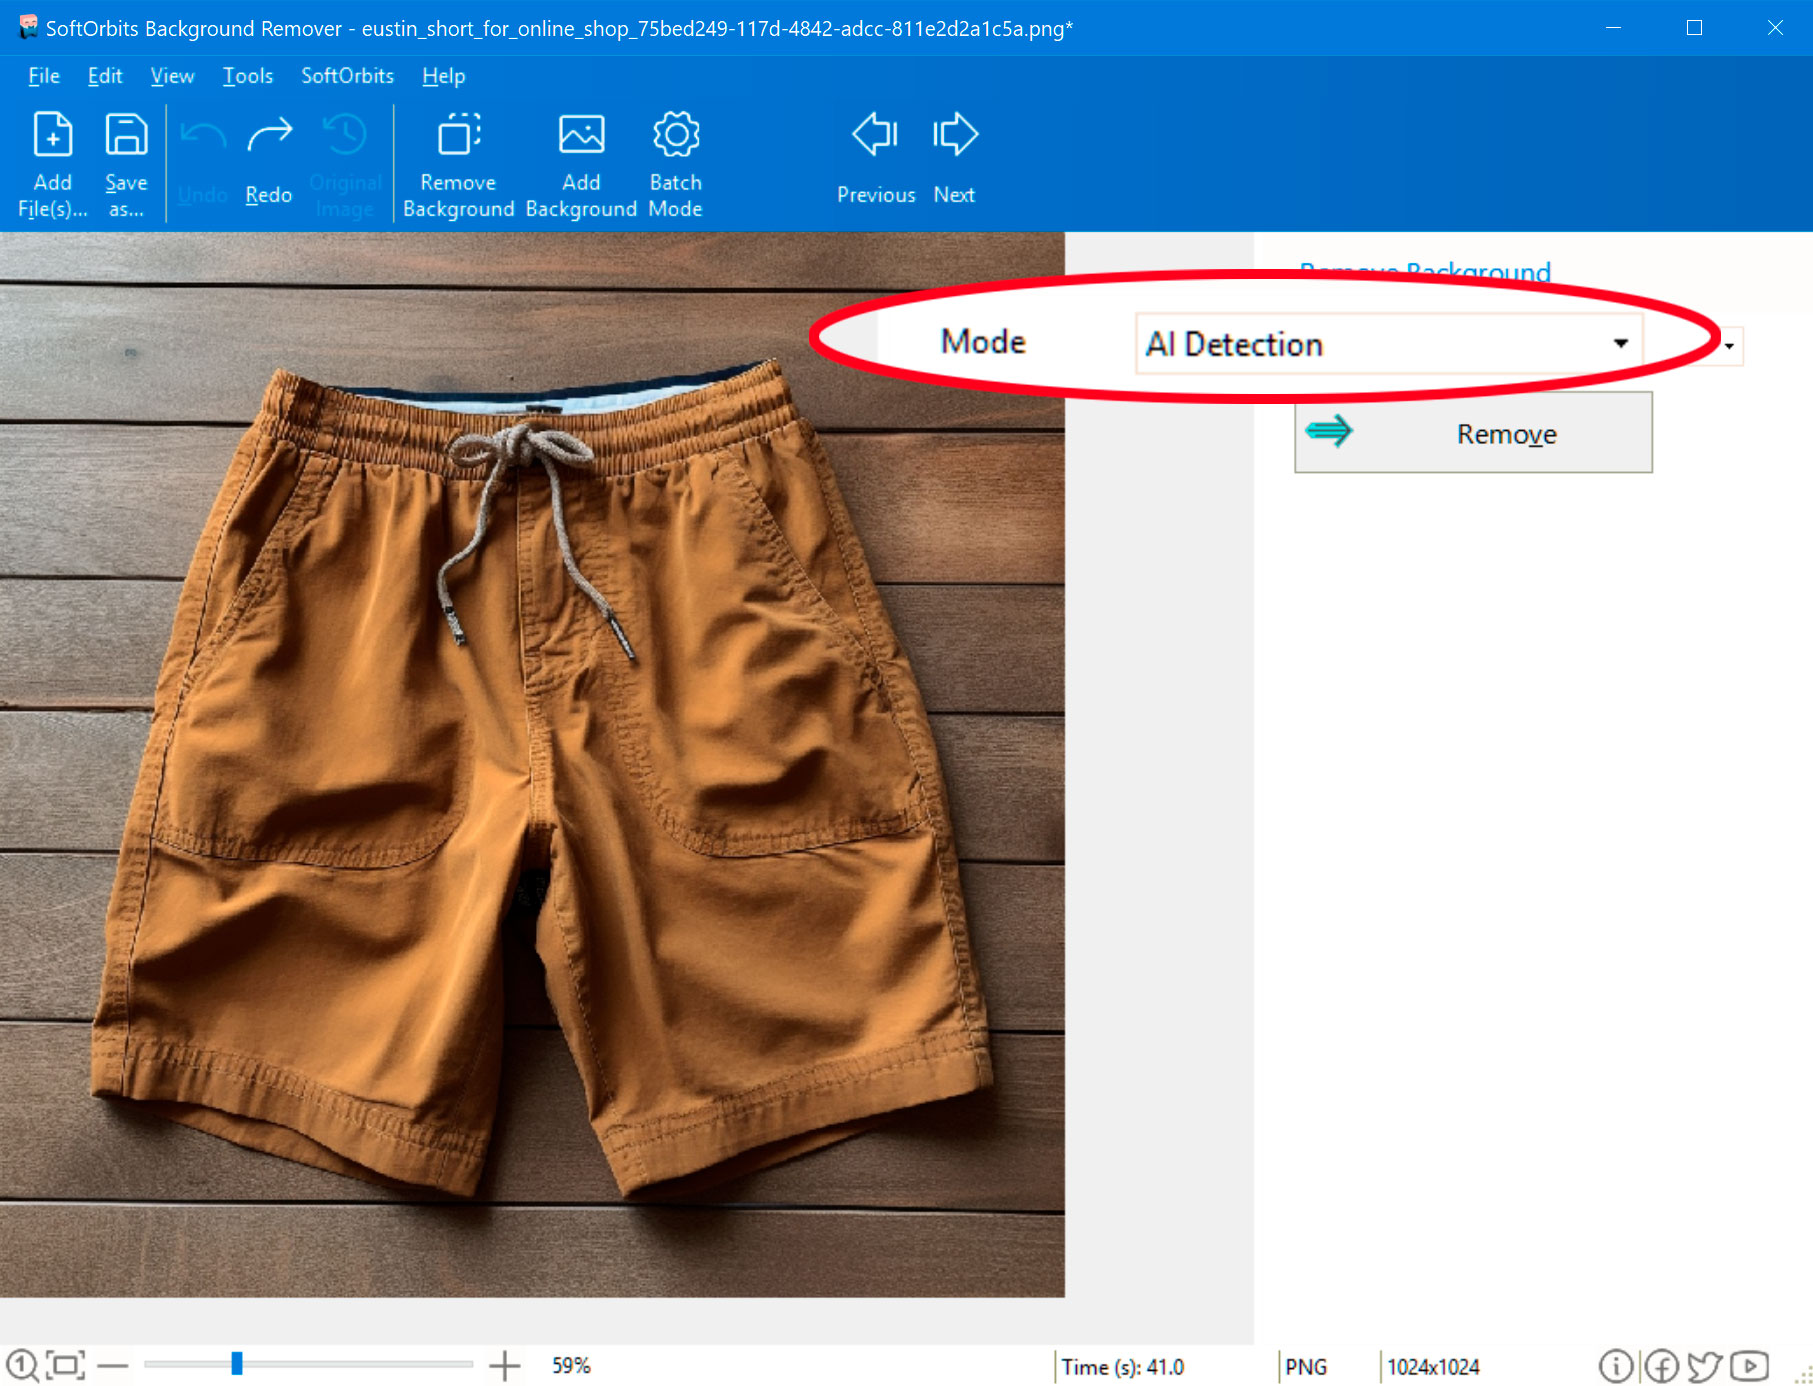Screen dimensions: 1813x1386
Task: Adjust the zoom slider at the bottom
Action: (x=236, y=1363)
